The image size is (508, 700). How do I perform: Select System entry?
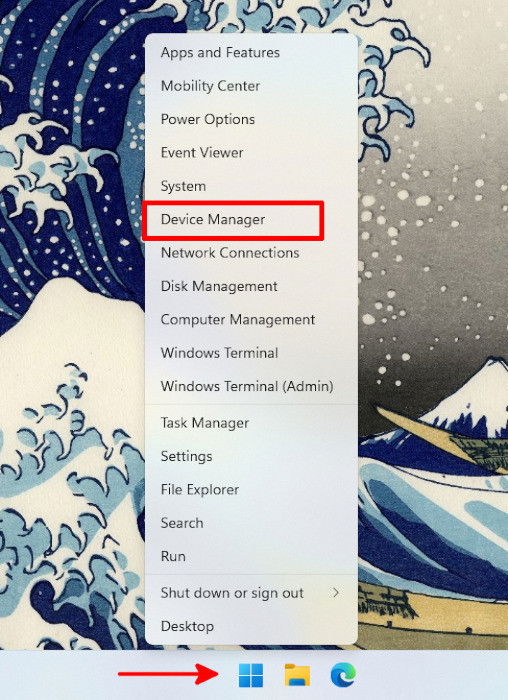point(251,186)
